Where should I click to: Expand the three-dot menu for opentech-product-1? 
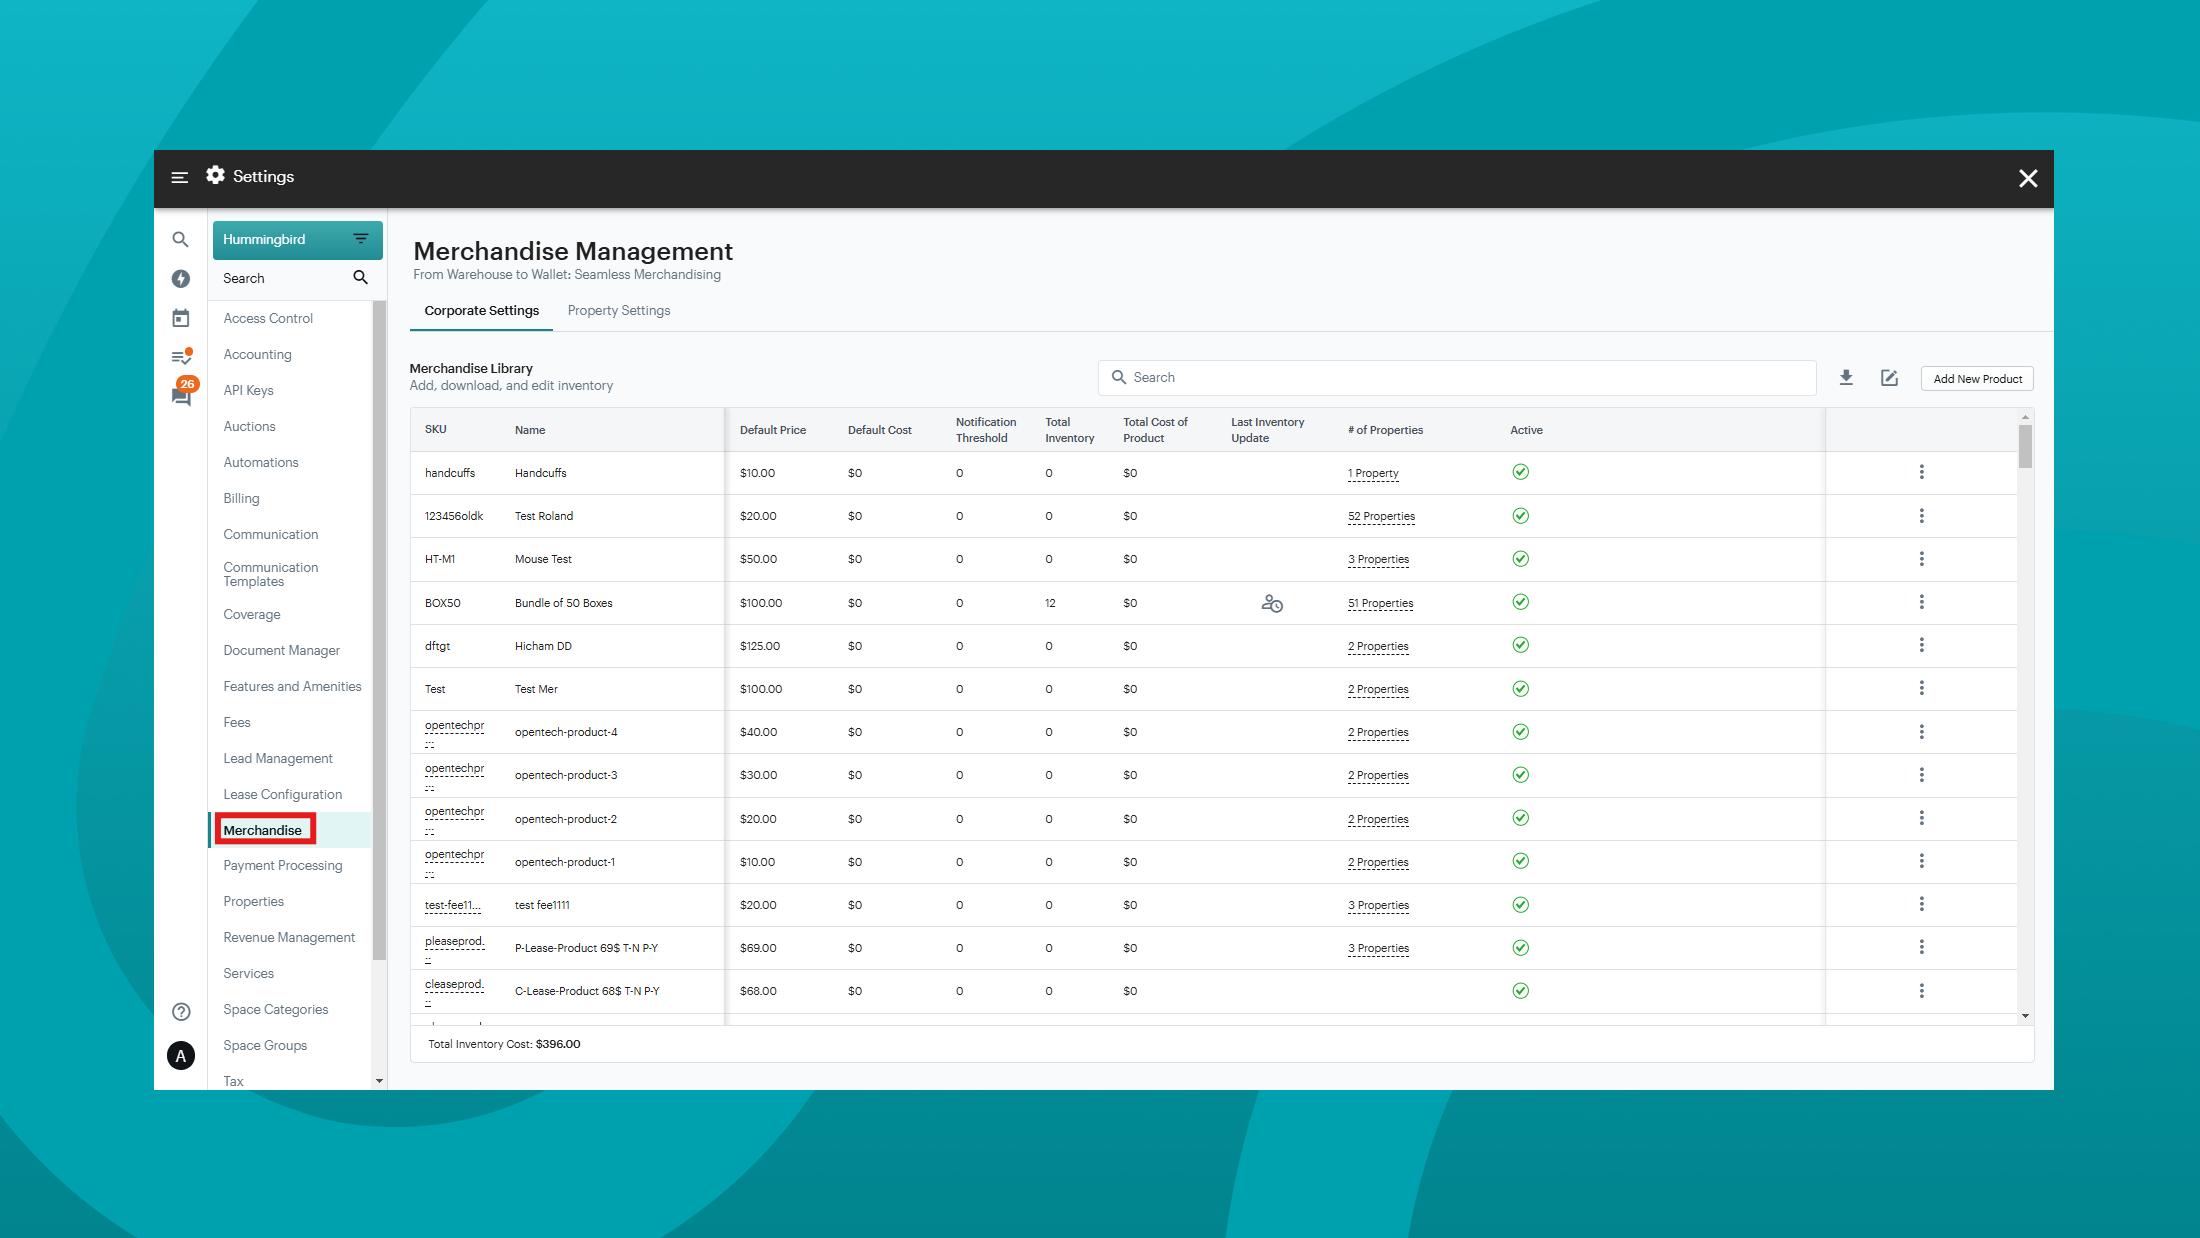1920,862
